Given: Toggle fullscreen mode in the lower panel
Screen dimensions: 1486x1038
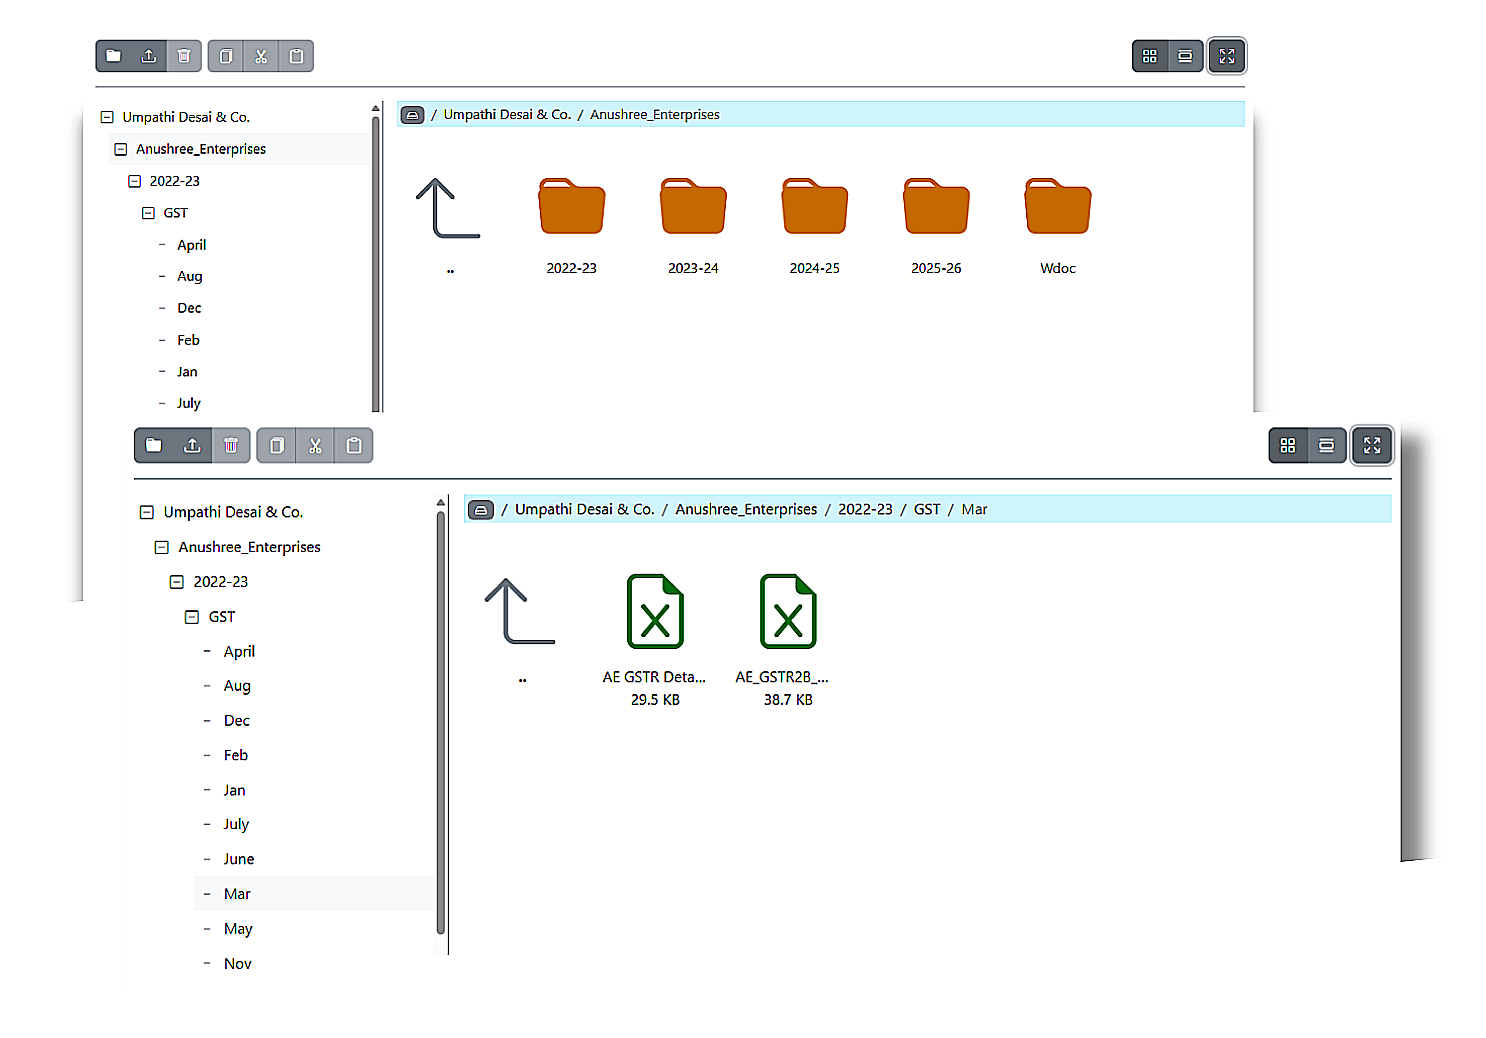Looking at the screenshot, I should click(1372, 445).
